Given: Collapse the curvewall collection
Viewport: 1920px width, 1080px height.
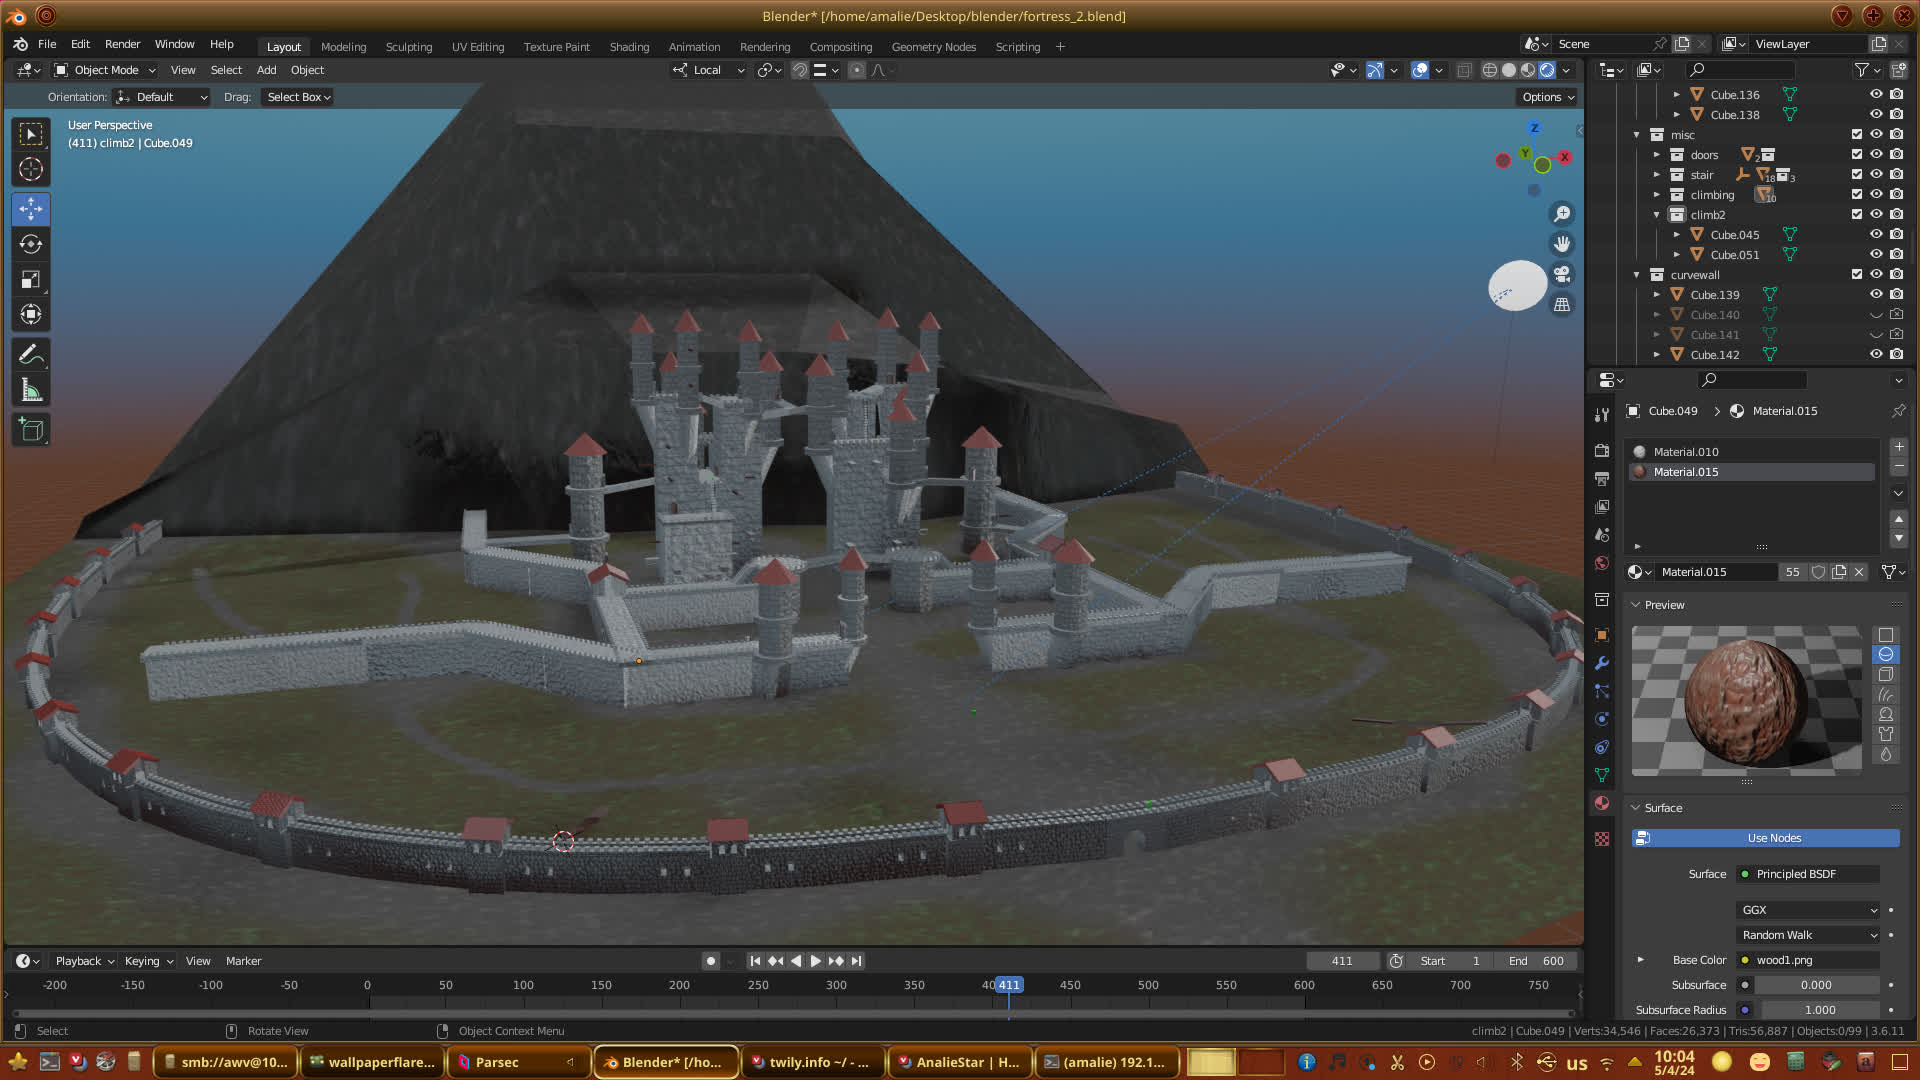Looking at the screenshot, I should [x=1637, y=274].
